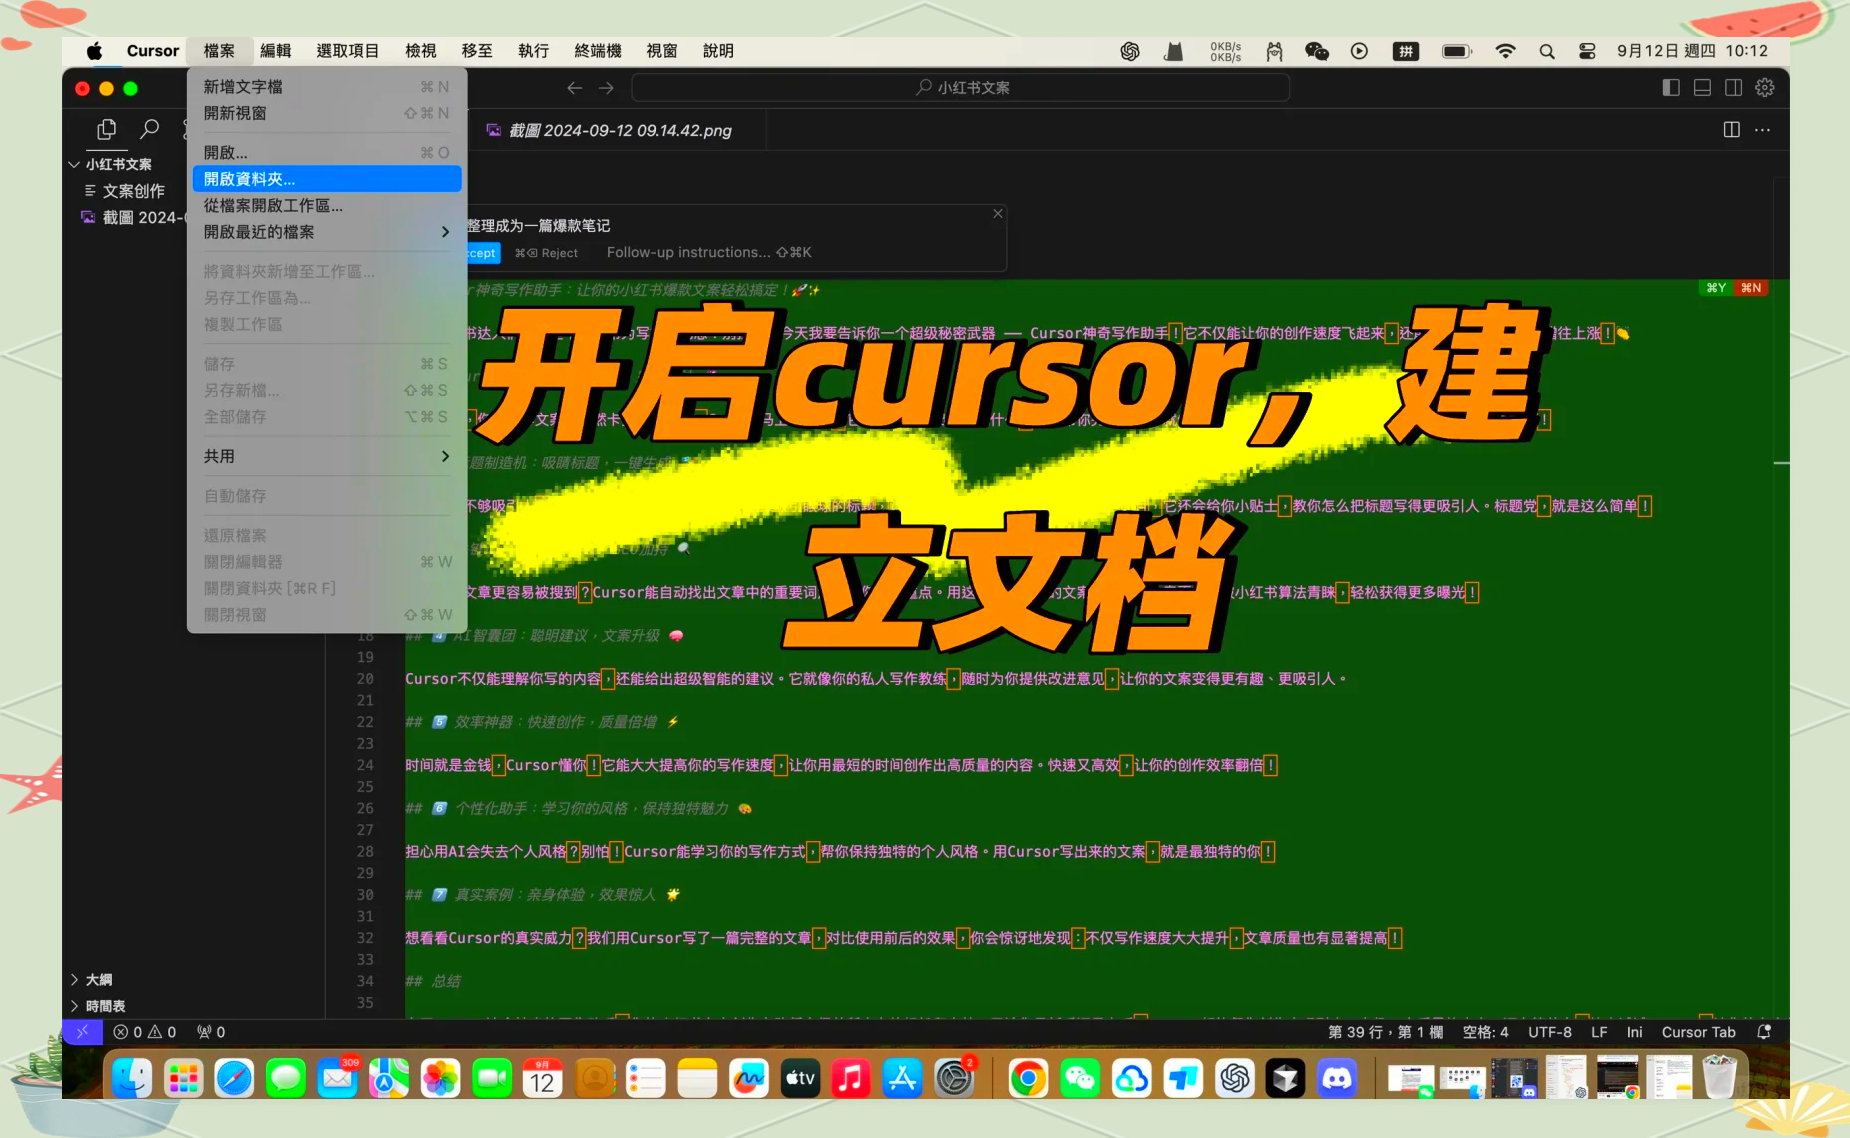Click the Reject button
The width and height of the screenshot is (1850, 1138).
[x=547, y=253]
